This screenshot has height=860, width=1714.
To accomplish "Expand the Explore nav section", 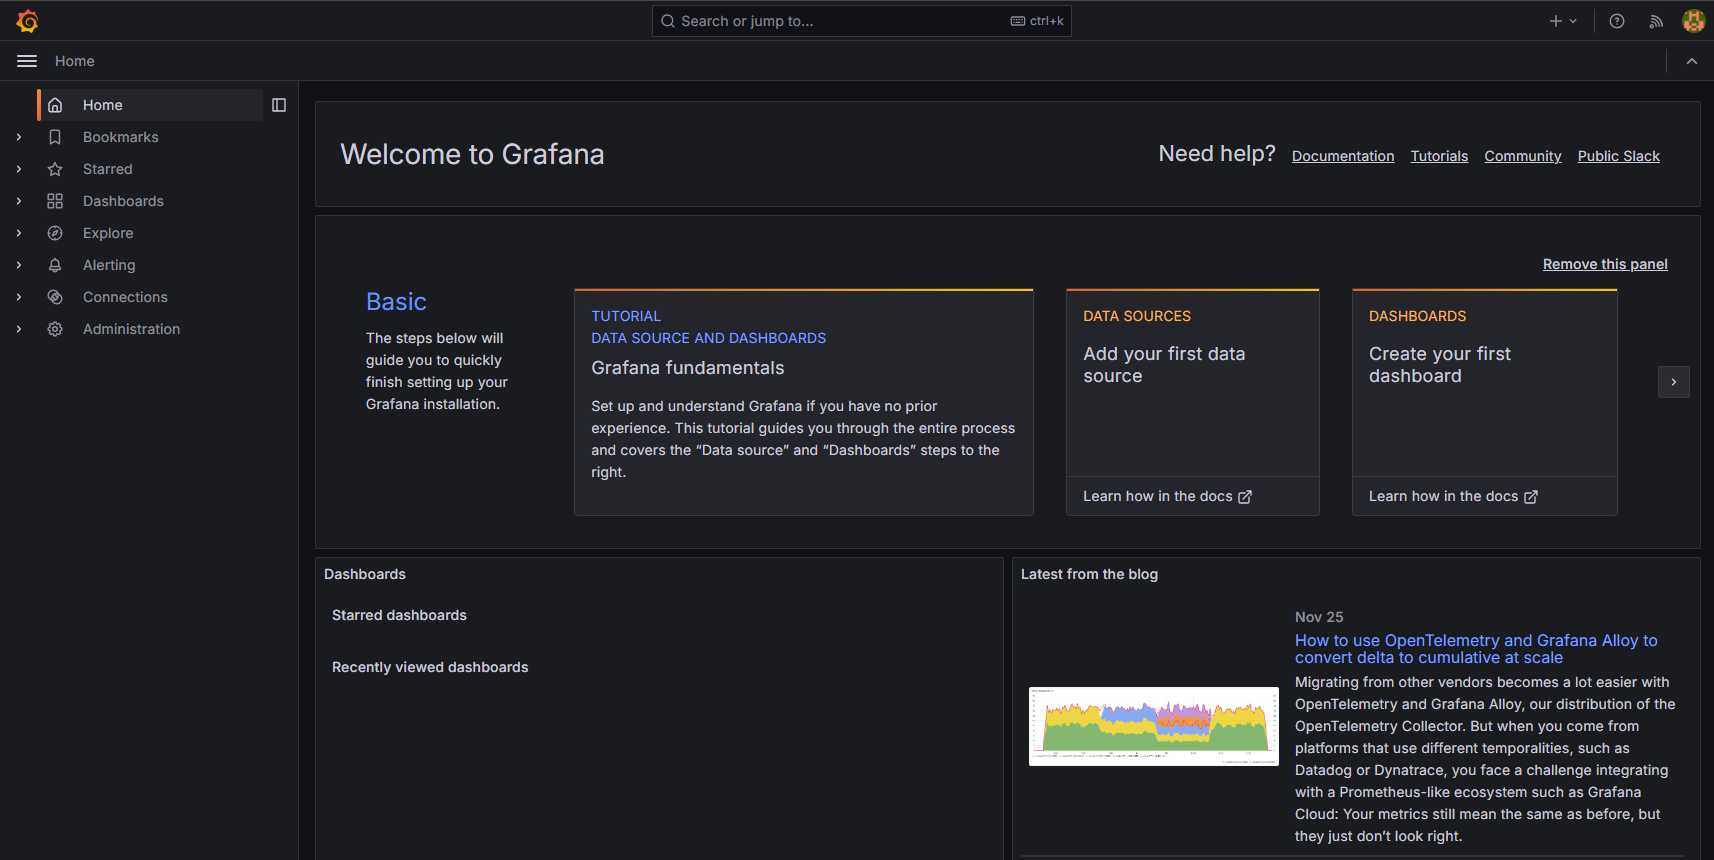I will click(x=19, y=233).
